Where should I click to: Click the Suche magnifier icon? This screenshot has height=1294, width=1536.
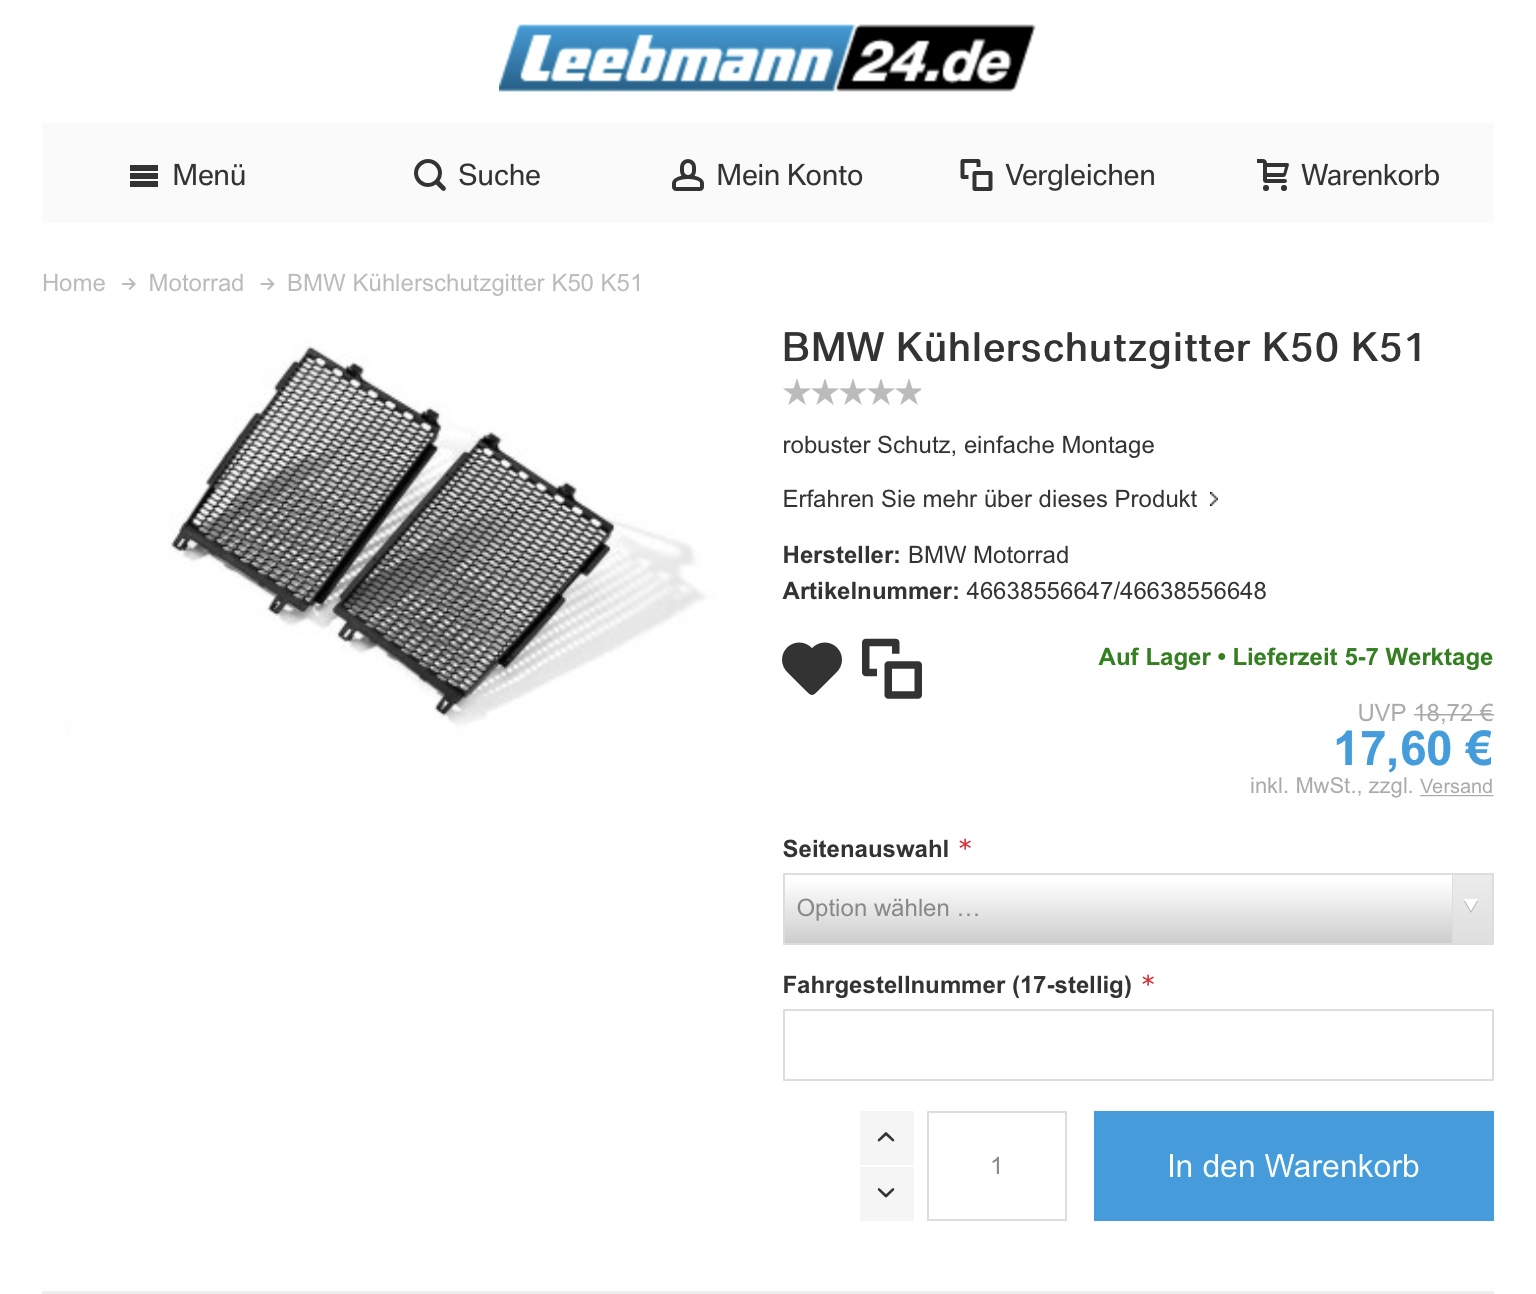pyautogui.click(x=429, y=175)
